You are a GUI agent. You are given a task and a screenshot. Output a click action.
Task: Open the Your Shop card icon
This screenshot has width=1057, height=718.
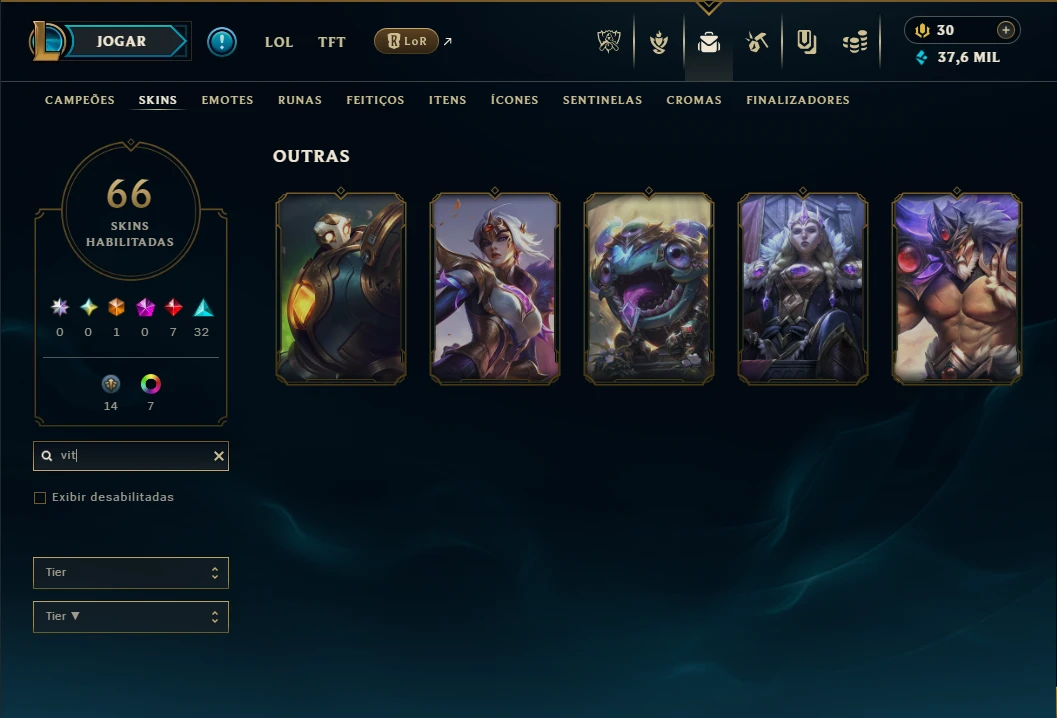806,42
